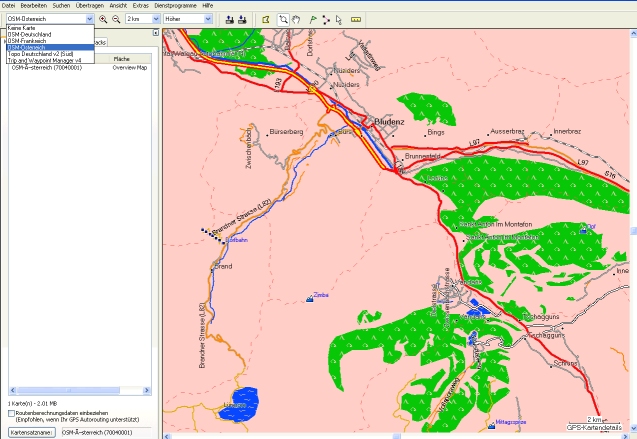
Task: Select OSM-Österreich (70040001) list row
Action: pos(80,68)
